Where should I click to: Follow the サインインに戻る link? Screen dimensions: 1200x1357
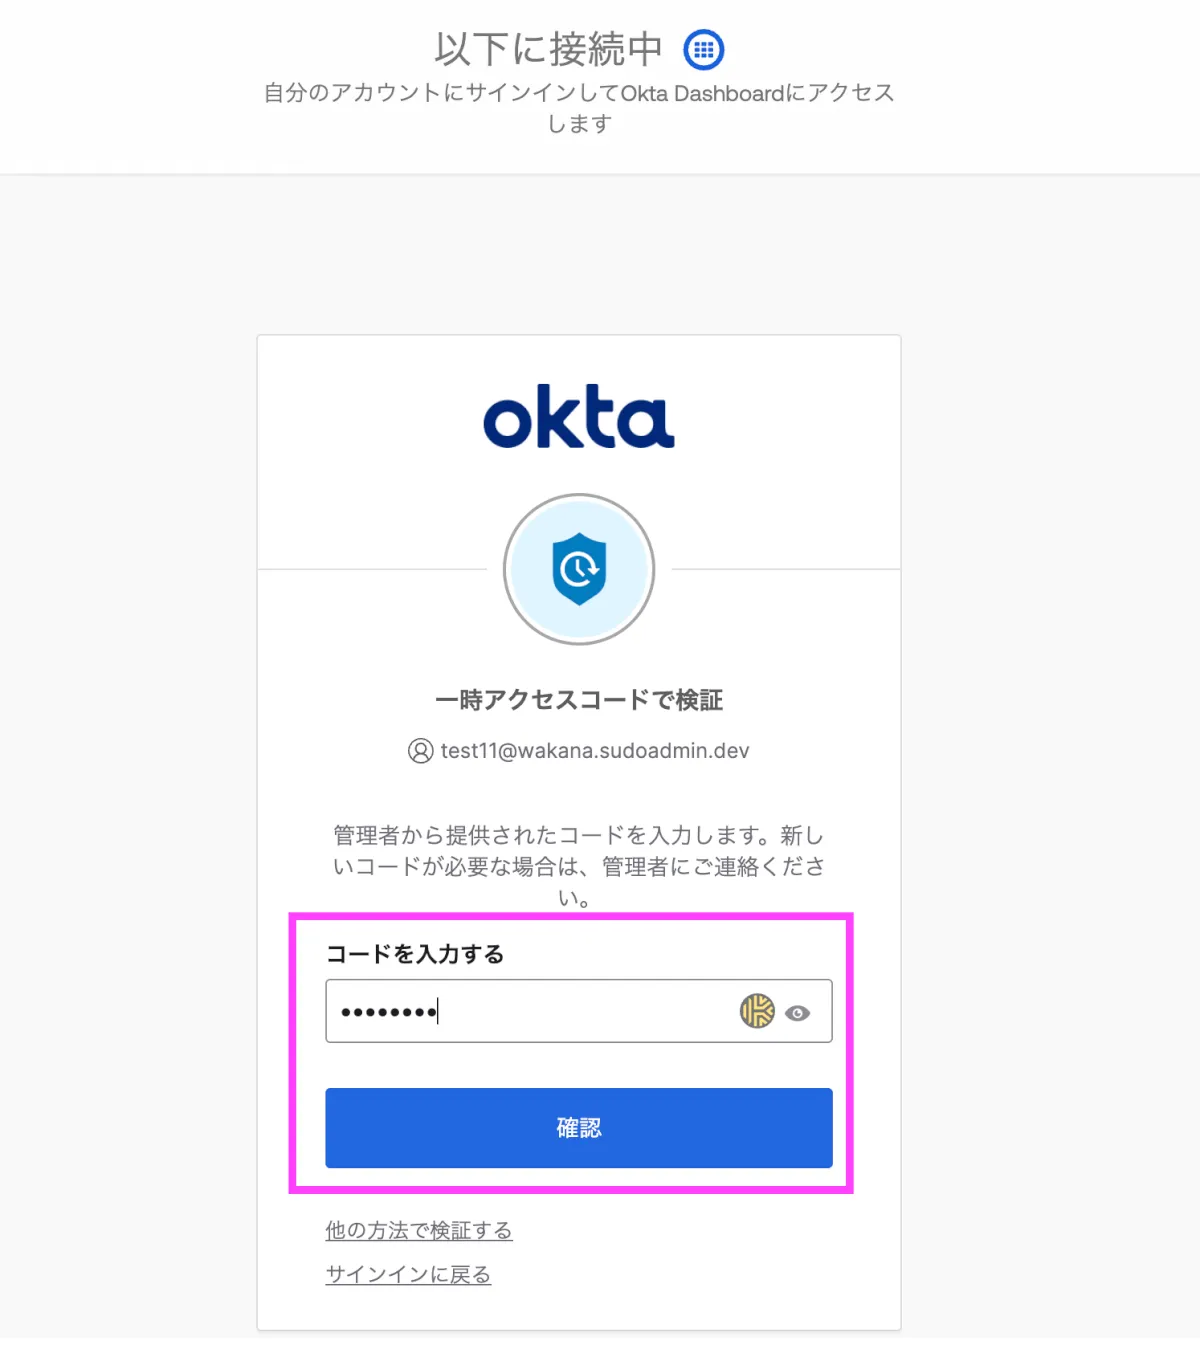[x=408, y=1274]
